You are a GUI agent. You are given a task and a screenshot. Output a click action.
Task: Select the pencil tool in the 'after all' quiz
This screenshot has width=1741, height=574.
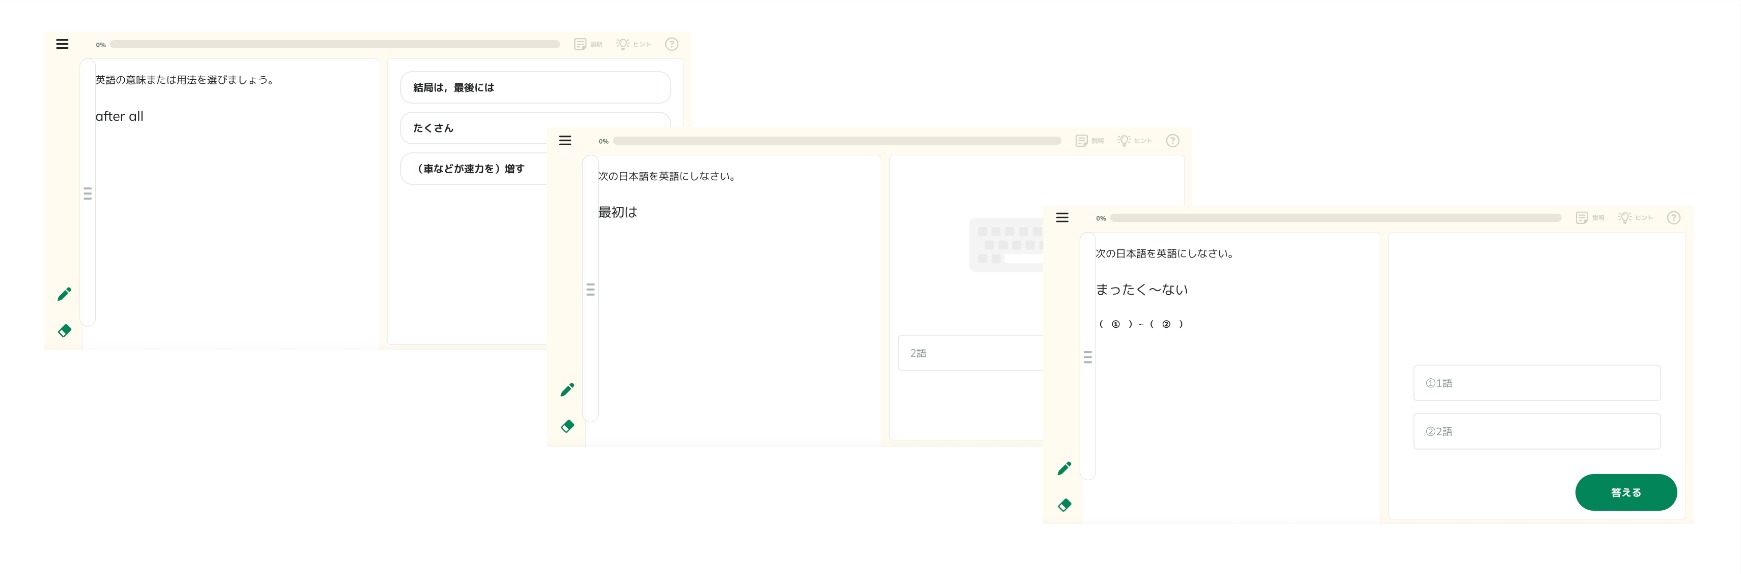click(x=64, y=294)
